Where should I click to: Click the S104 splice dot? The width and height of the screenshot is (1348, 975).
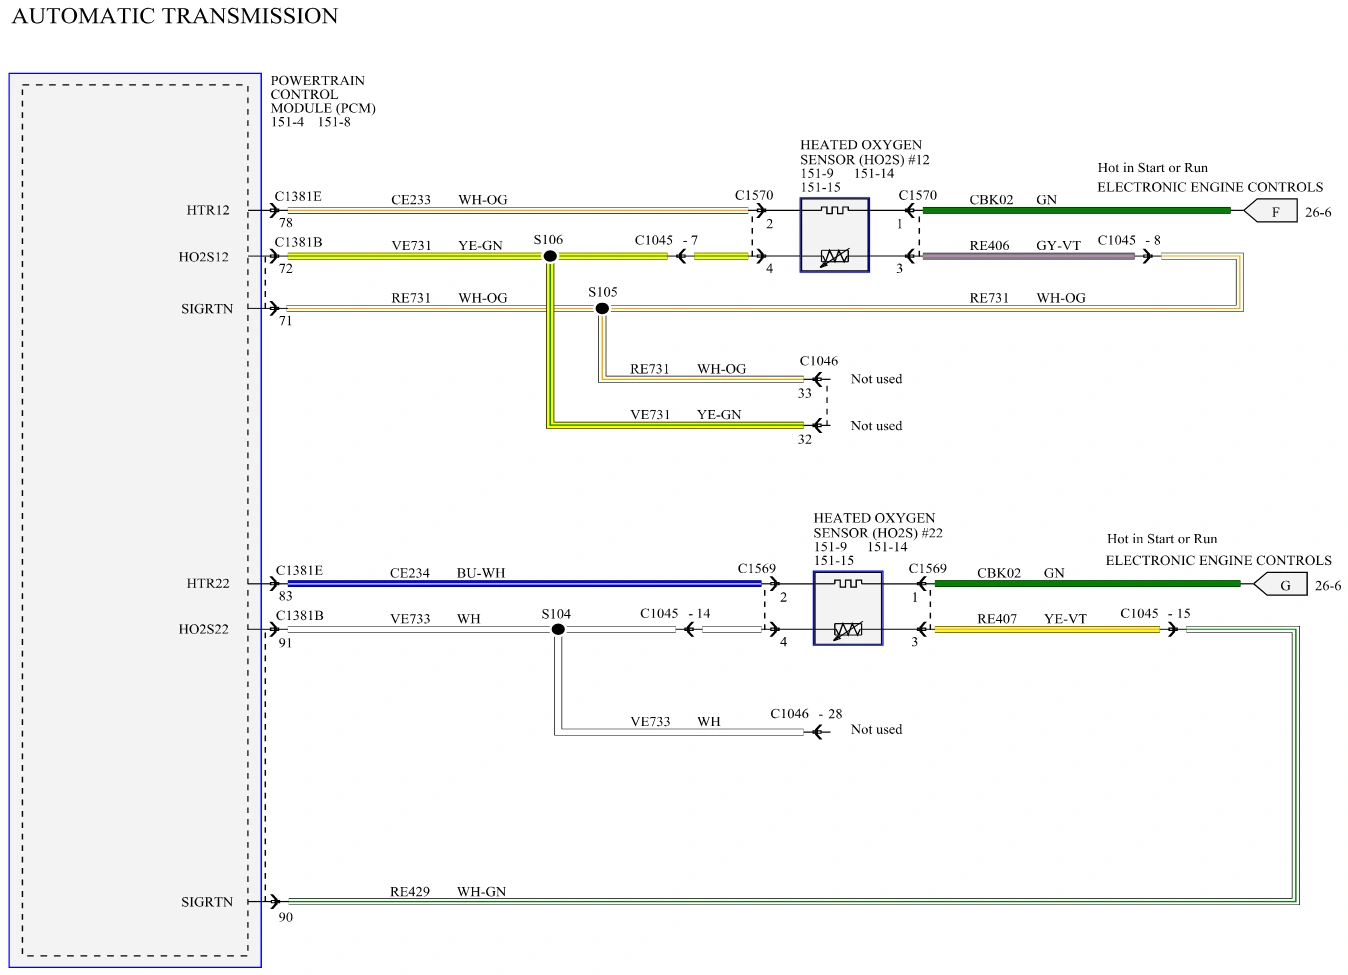click(x=558, y=629)
